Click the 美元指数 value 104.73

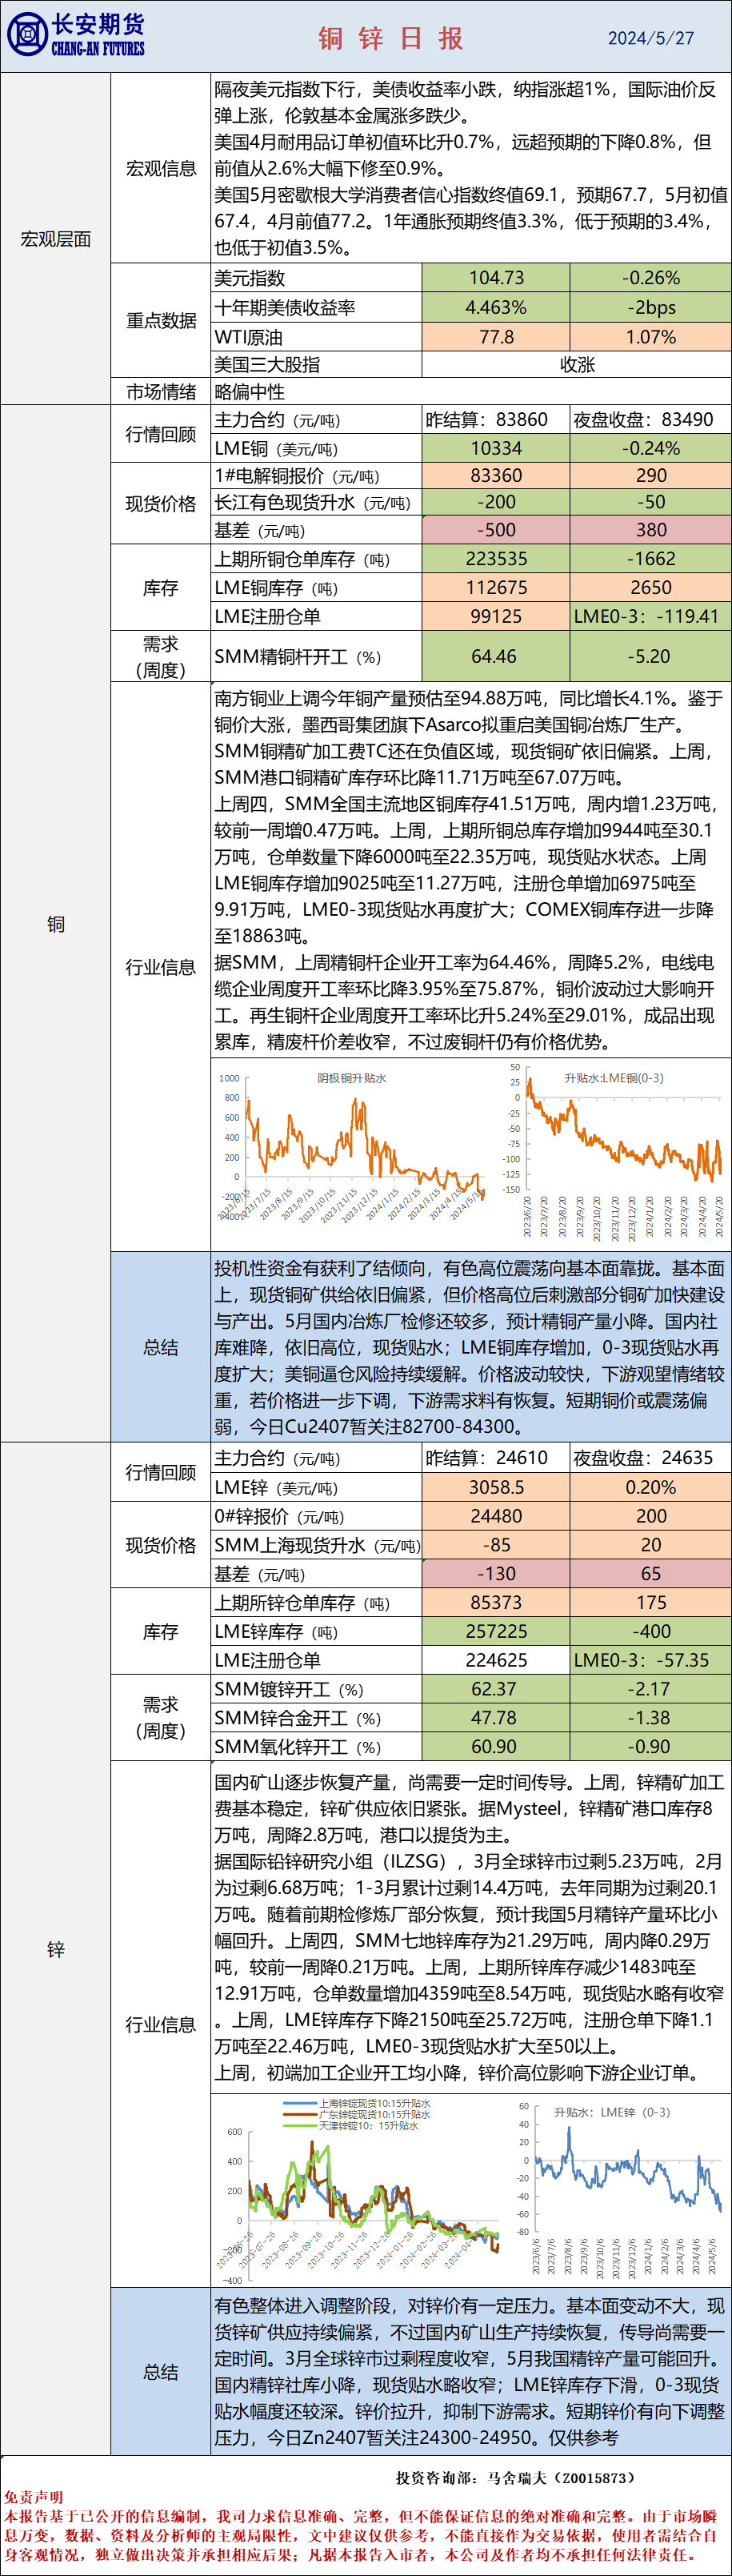click(496, 278)
